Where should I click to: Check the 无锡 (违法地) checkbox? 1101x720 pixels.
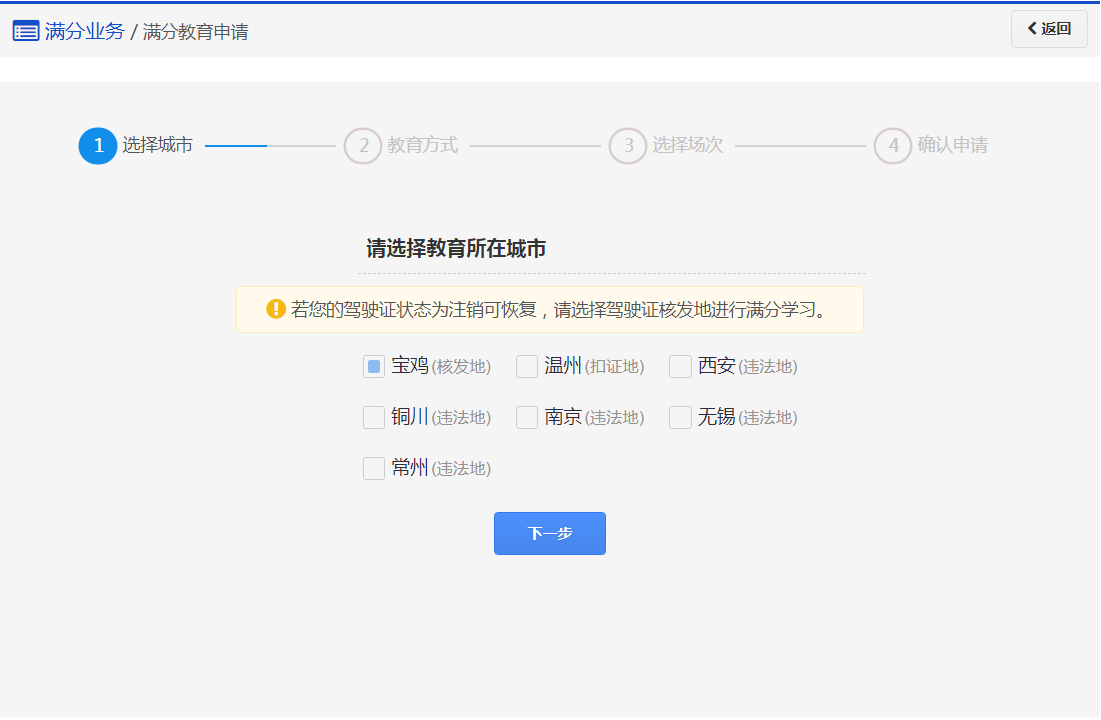tap(680, 418)
